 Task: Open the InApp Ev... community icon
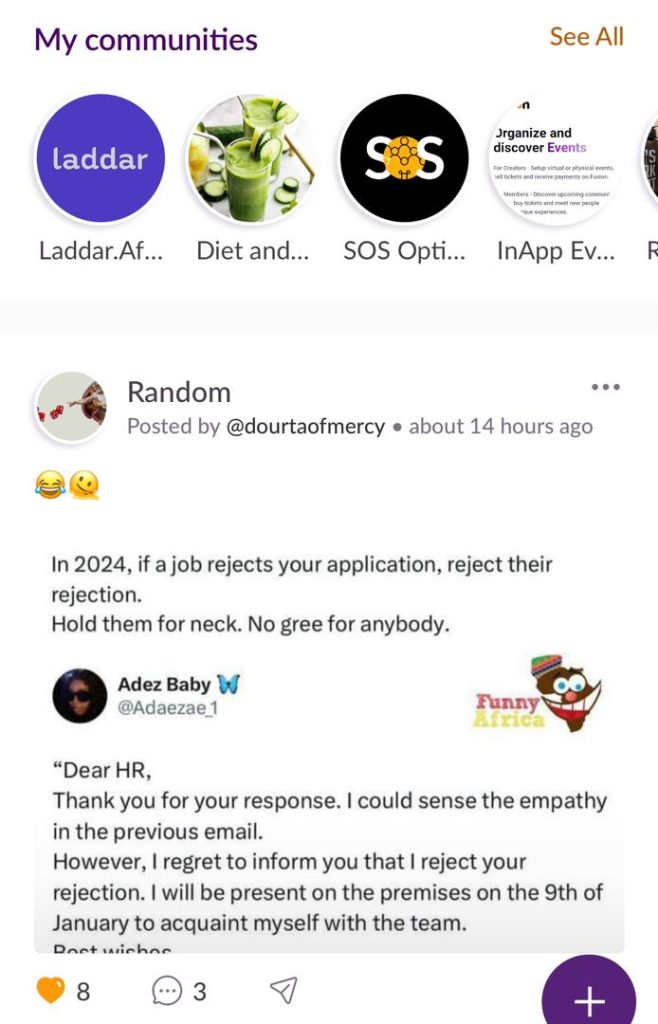(556, 158)
